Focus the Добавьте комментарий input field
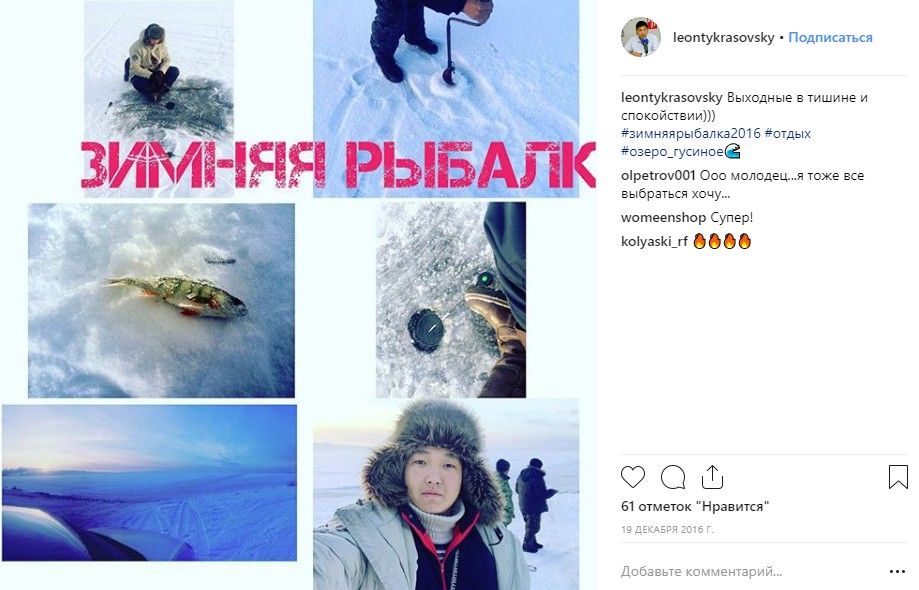Screen dimensions: 919x590 (750, 571)
